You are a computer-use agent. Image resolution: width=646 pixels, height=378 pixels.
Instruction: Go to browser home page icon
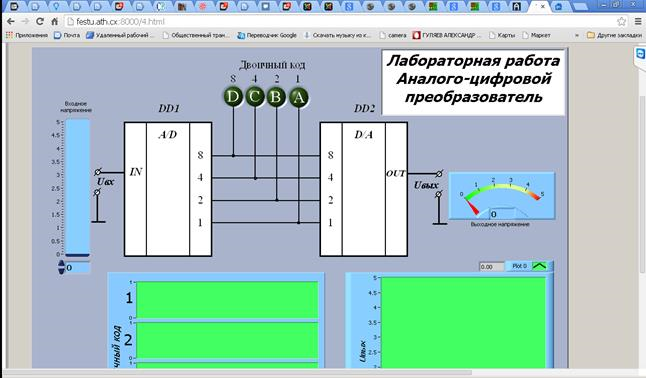[x=54, y=21]
